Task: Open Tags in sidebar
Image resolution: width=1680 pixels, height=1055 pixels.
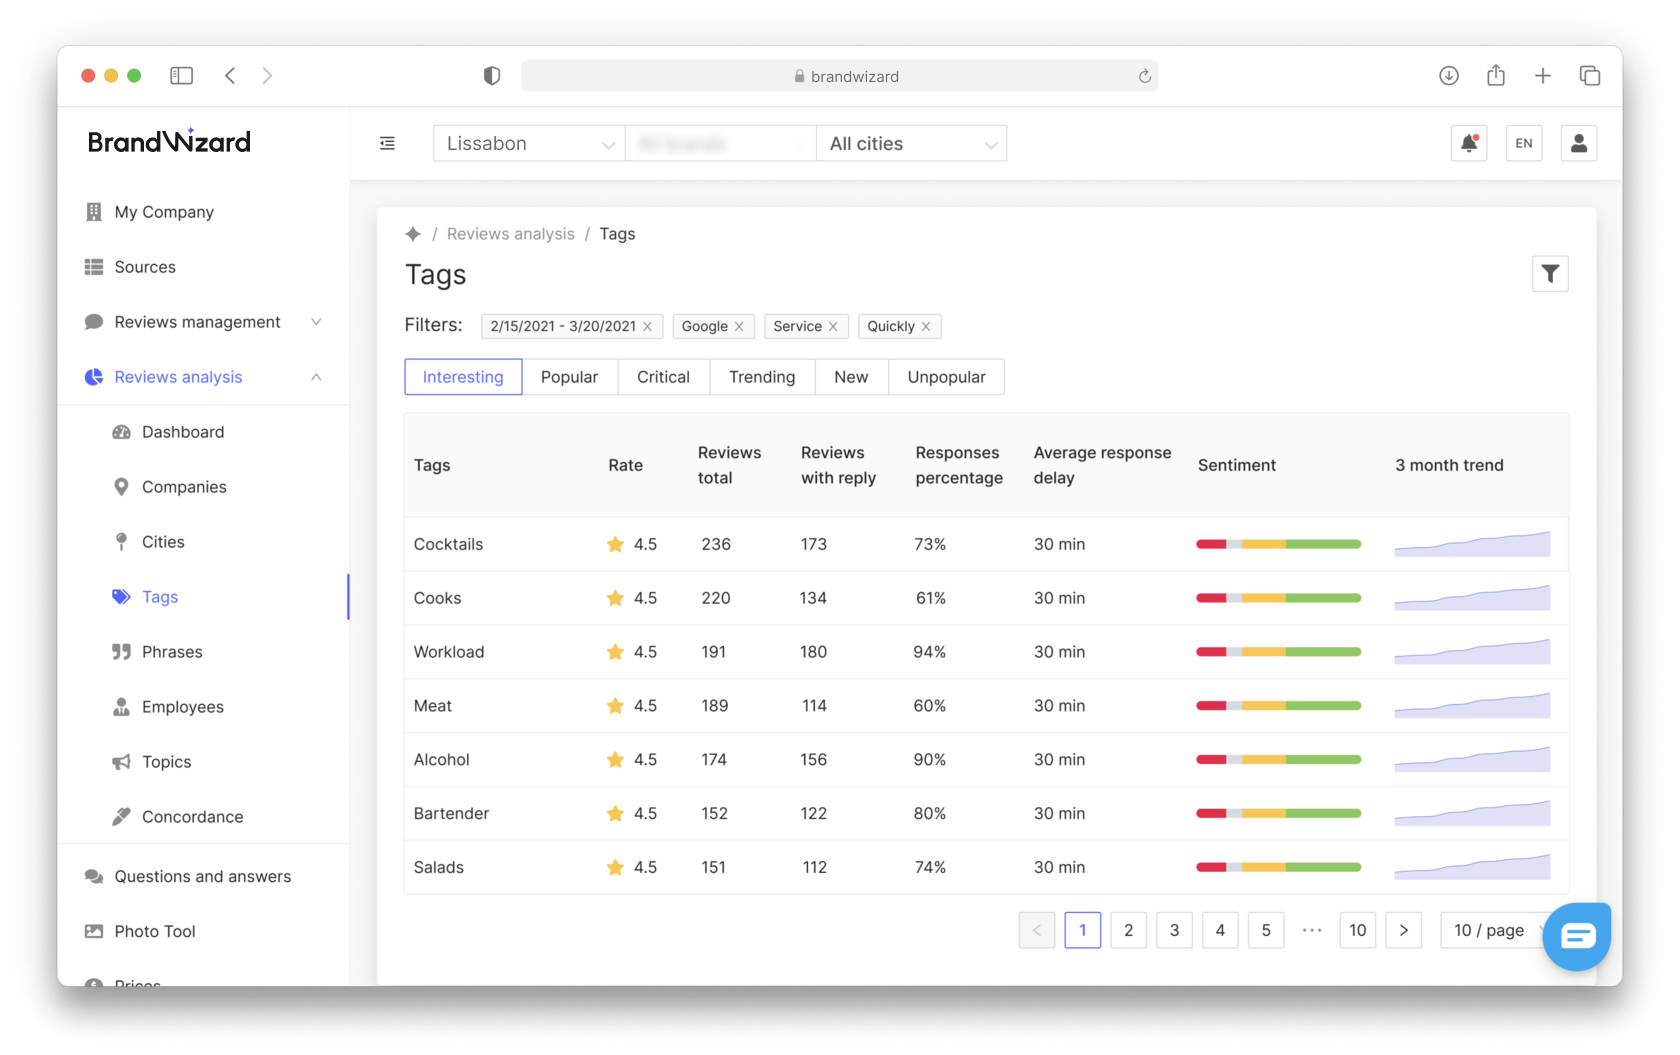Action: click(x=160, y=597)
